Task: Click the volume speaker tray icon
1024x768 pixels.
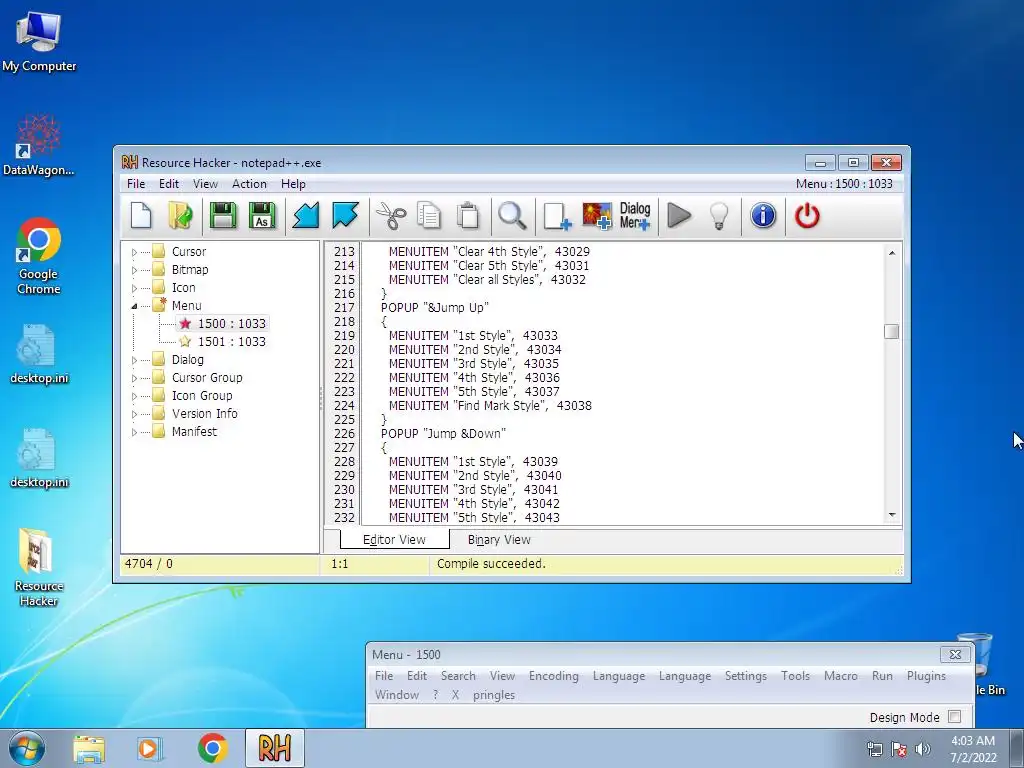Action: (x=923, y=749)
